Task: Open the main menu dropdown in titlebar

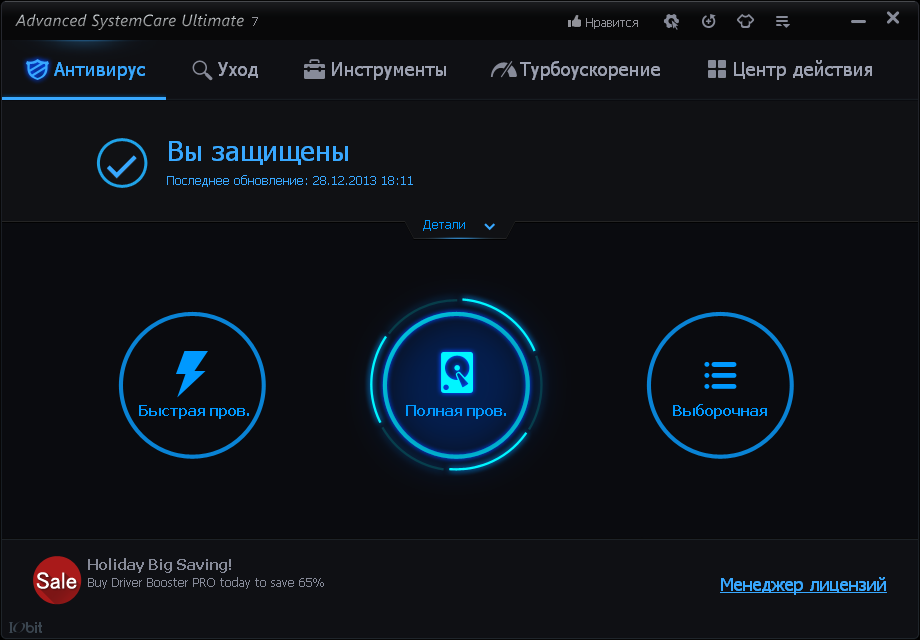Action: pyautogui.click(x=783, y=20)
